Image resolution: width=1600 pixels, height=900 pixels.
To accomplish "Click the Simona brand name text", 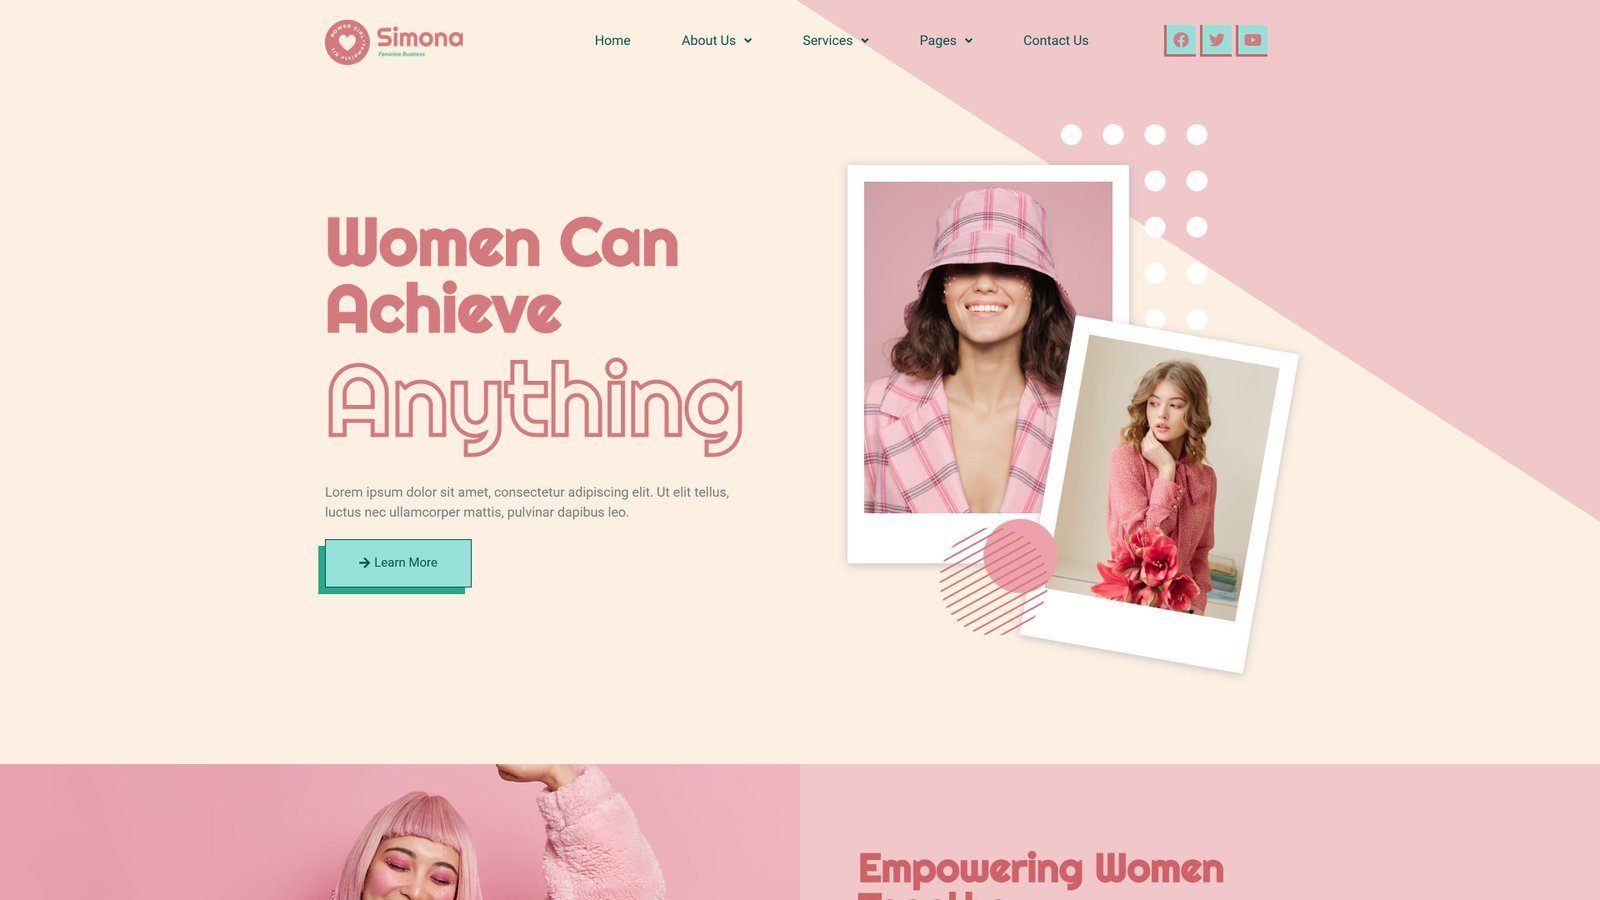I will click(x=420, y=38).
